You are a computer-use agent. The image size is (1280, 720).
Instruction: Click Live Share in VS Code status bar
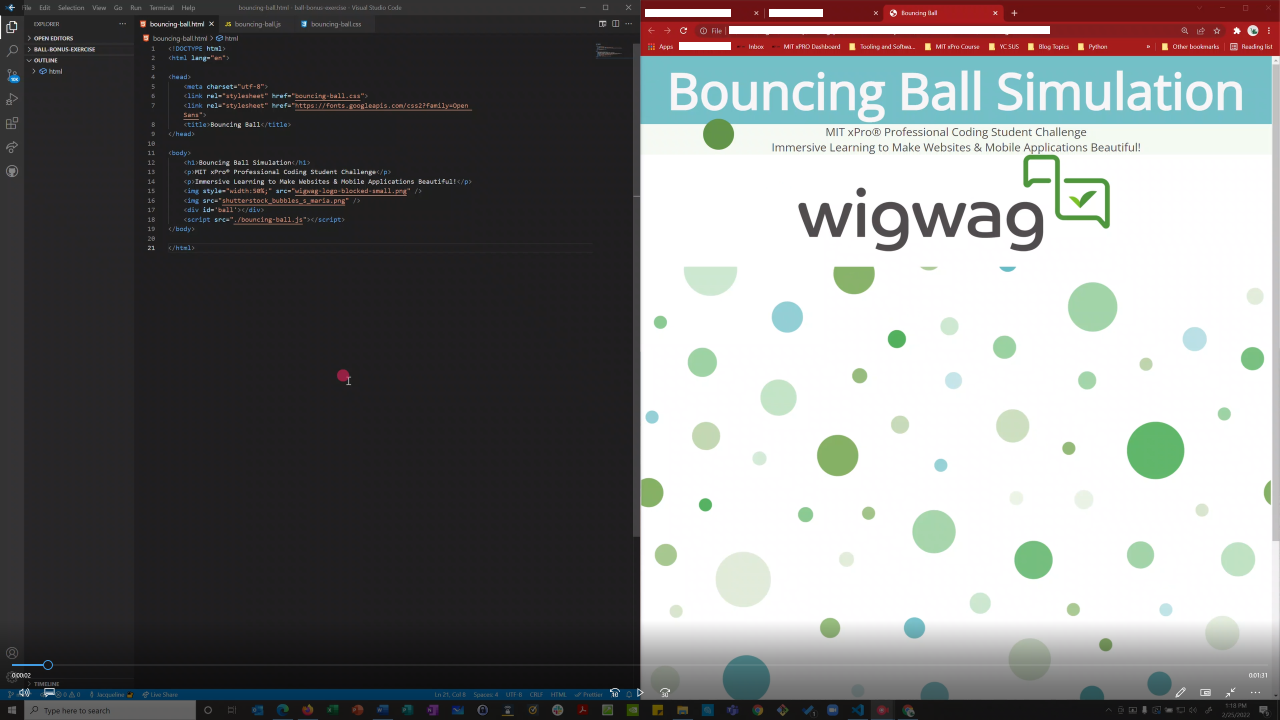pyautogui.click(x=160, y=694)
